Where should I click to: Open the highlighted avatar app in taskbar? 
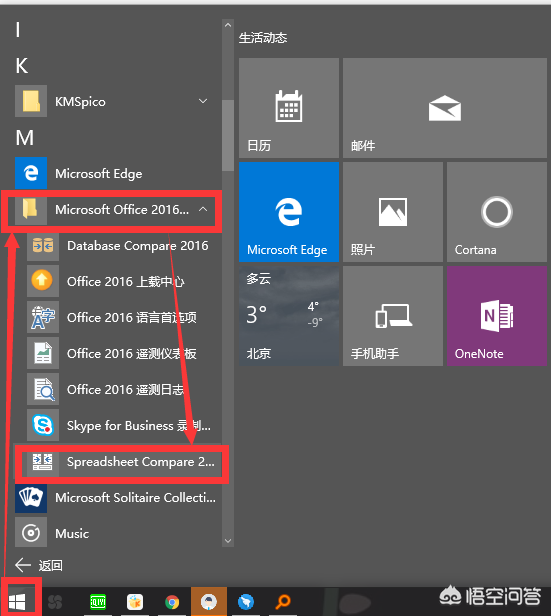tap(209, 601)
